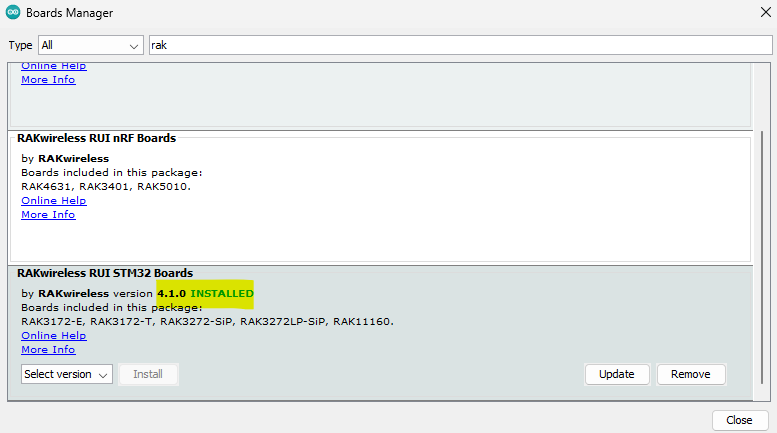The width and height of the screenshot is (777, 433).
Task: Open Online Help for RUI STM32 Boards
Action: [x=53, y=336]
